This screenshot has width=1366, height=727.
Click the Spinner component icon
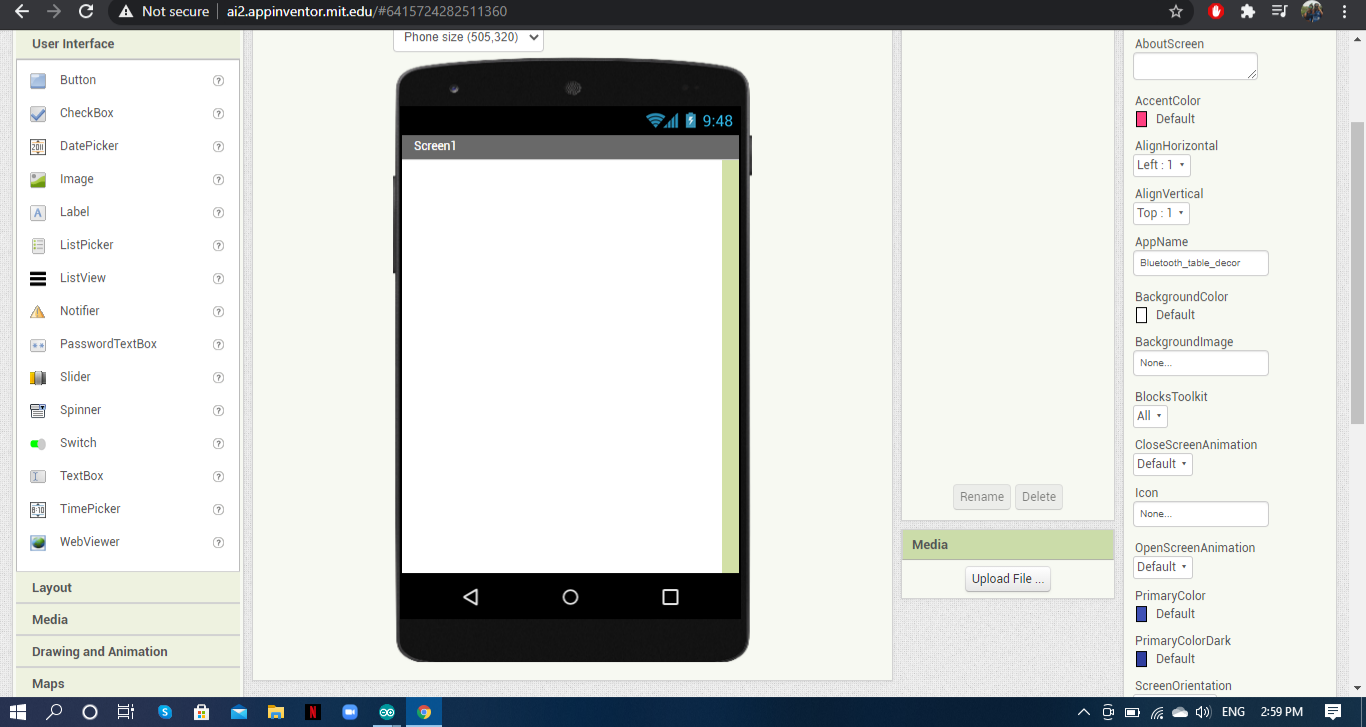coord(38,411)
